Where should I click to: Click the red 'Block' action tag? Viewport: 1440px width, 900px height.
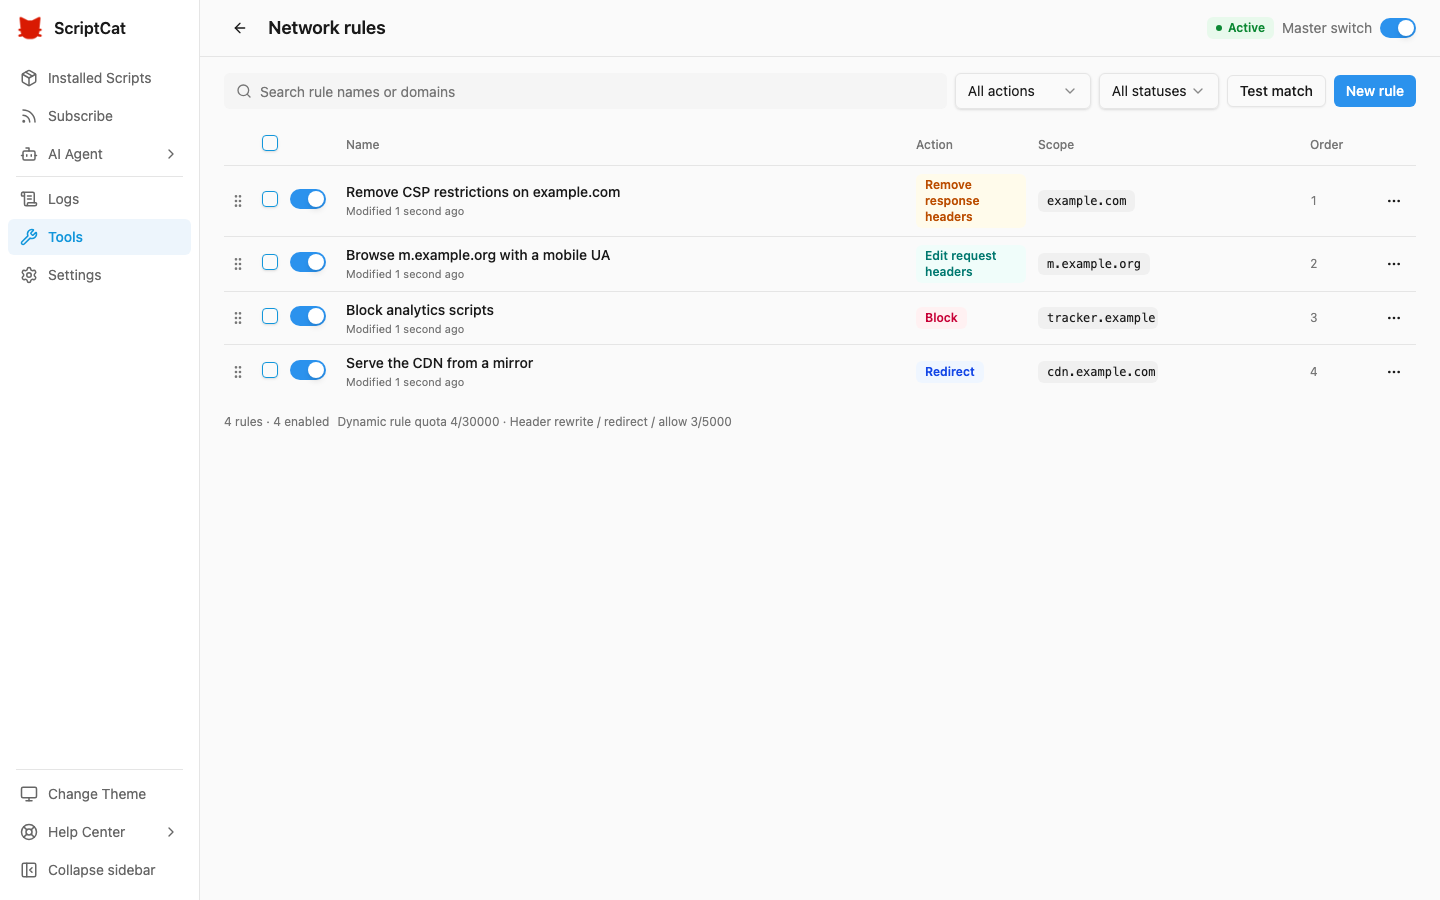click(941, 318)
